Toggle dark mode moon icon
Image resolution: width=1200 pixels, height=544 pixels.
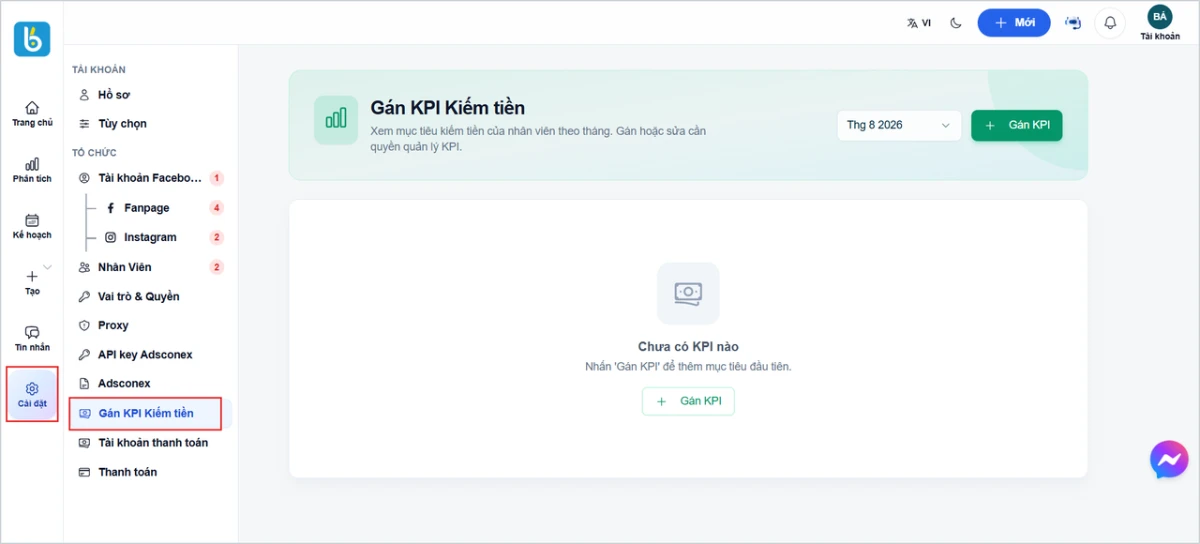pos(956,23)
